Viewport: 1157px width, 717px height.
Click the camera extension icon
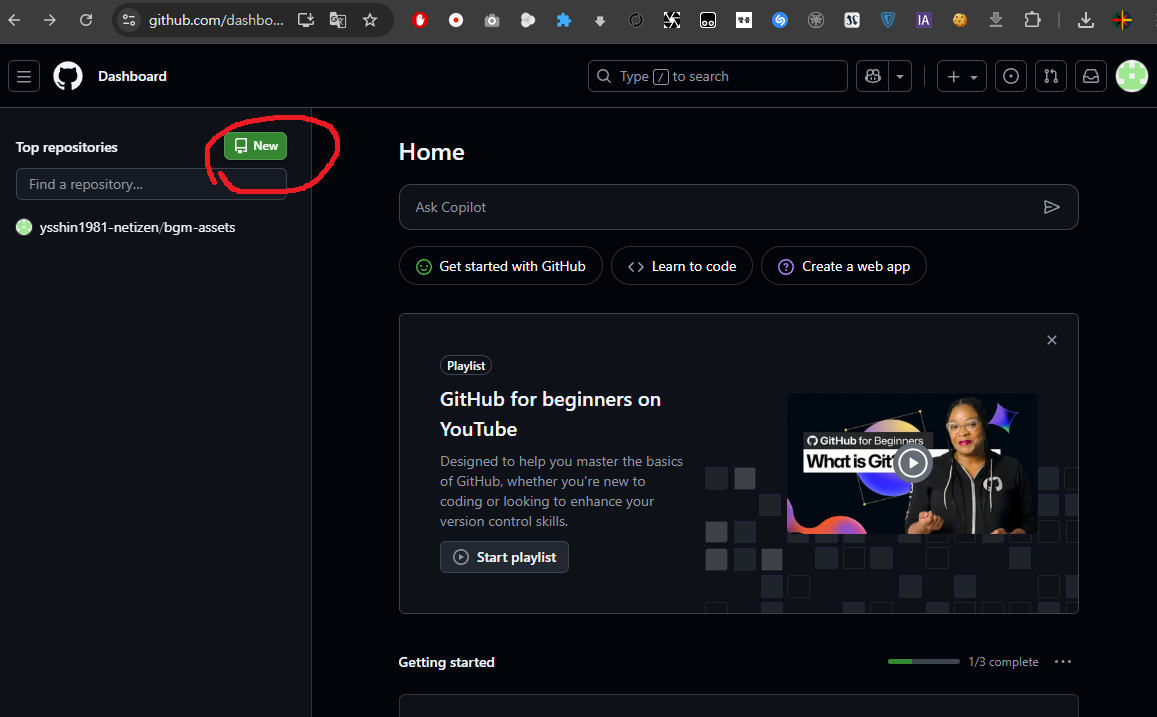point(492,21)
